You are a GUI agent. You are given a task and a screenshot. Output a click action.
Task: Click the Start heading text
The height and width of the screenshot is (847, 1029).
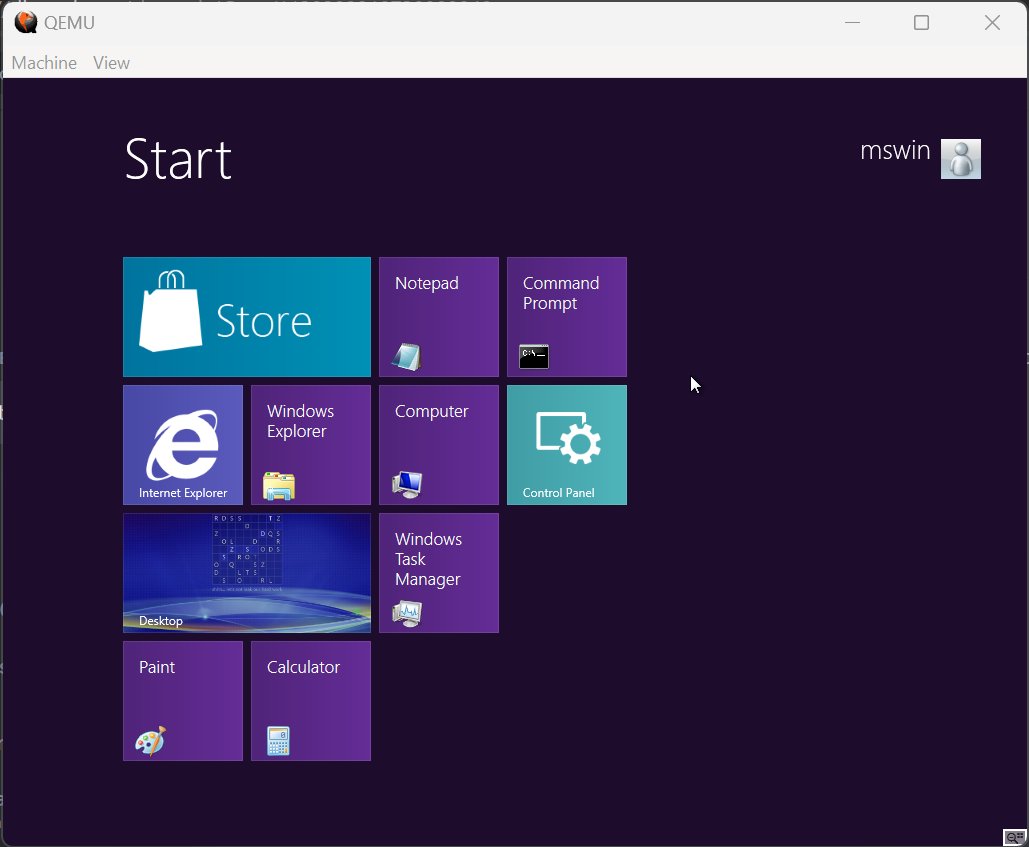pos(178,159)
